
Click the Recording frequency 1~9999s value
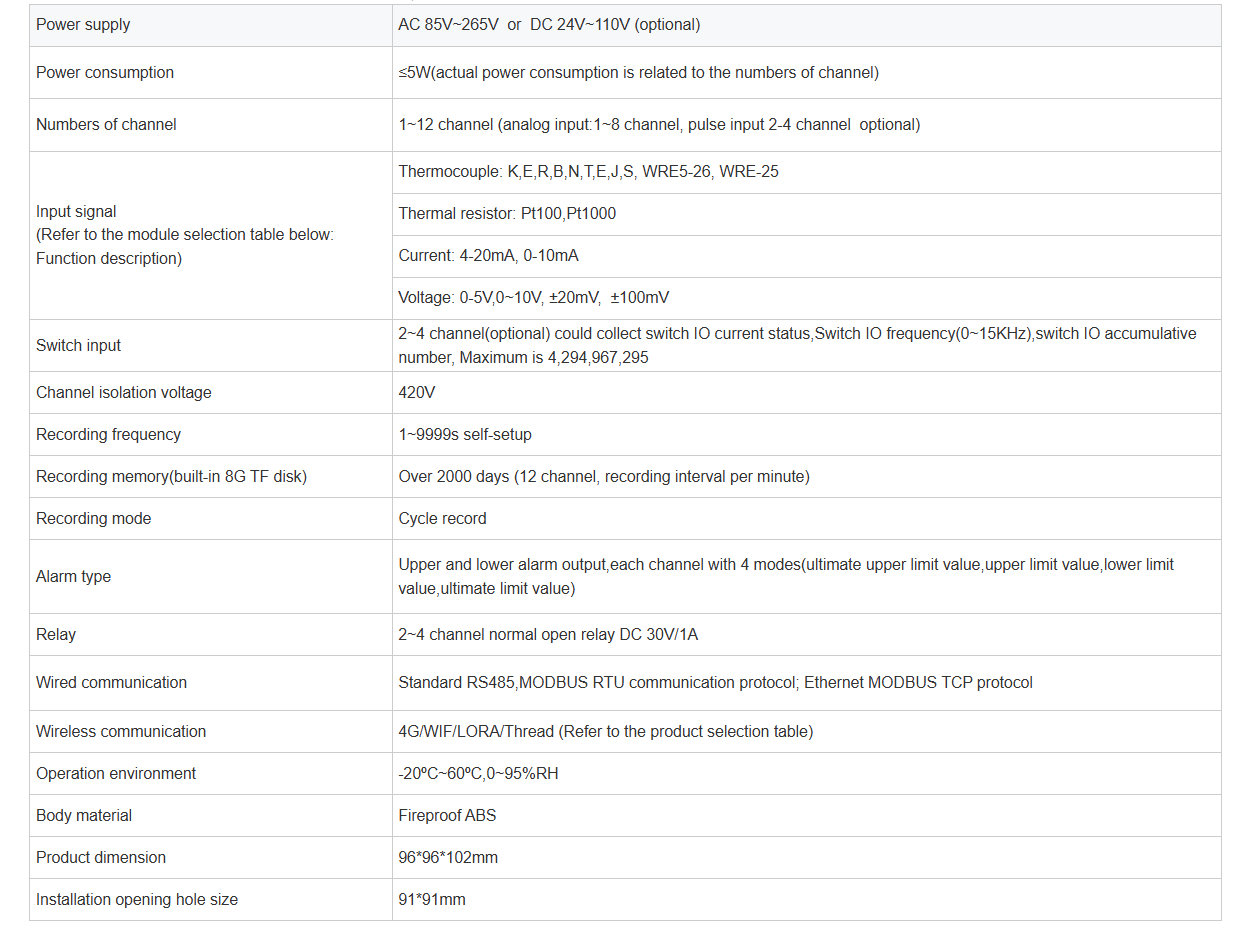pyautogui.click(x=465, y=435)
